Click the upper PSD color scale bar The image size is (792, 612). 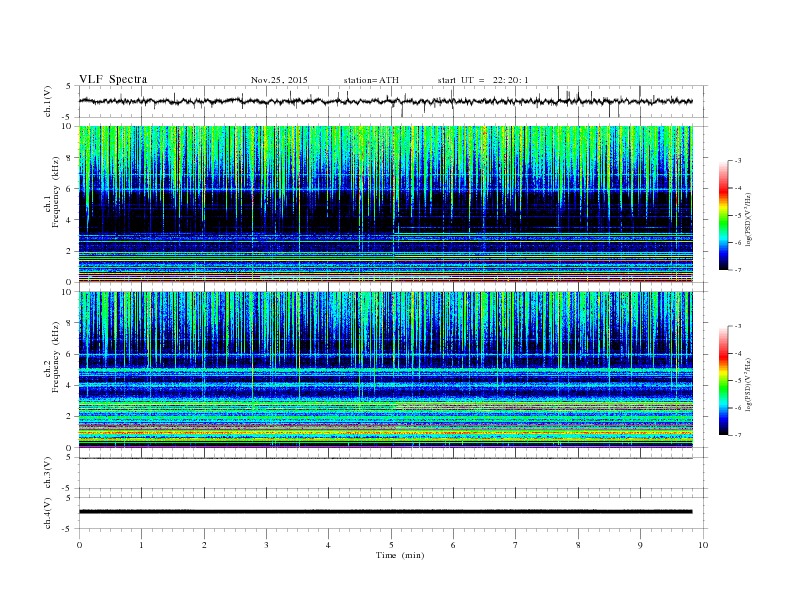(723, 216)
